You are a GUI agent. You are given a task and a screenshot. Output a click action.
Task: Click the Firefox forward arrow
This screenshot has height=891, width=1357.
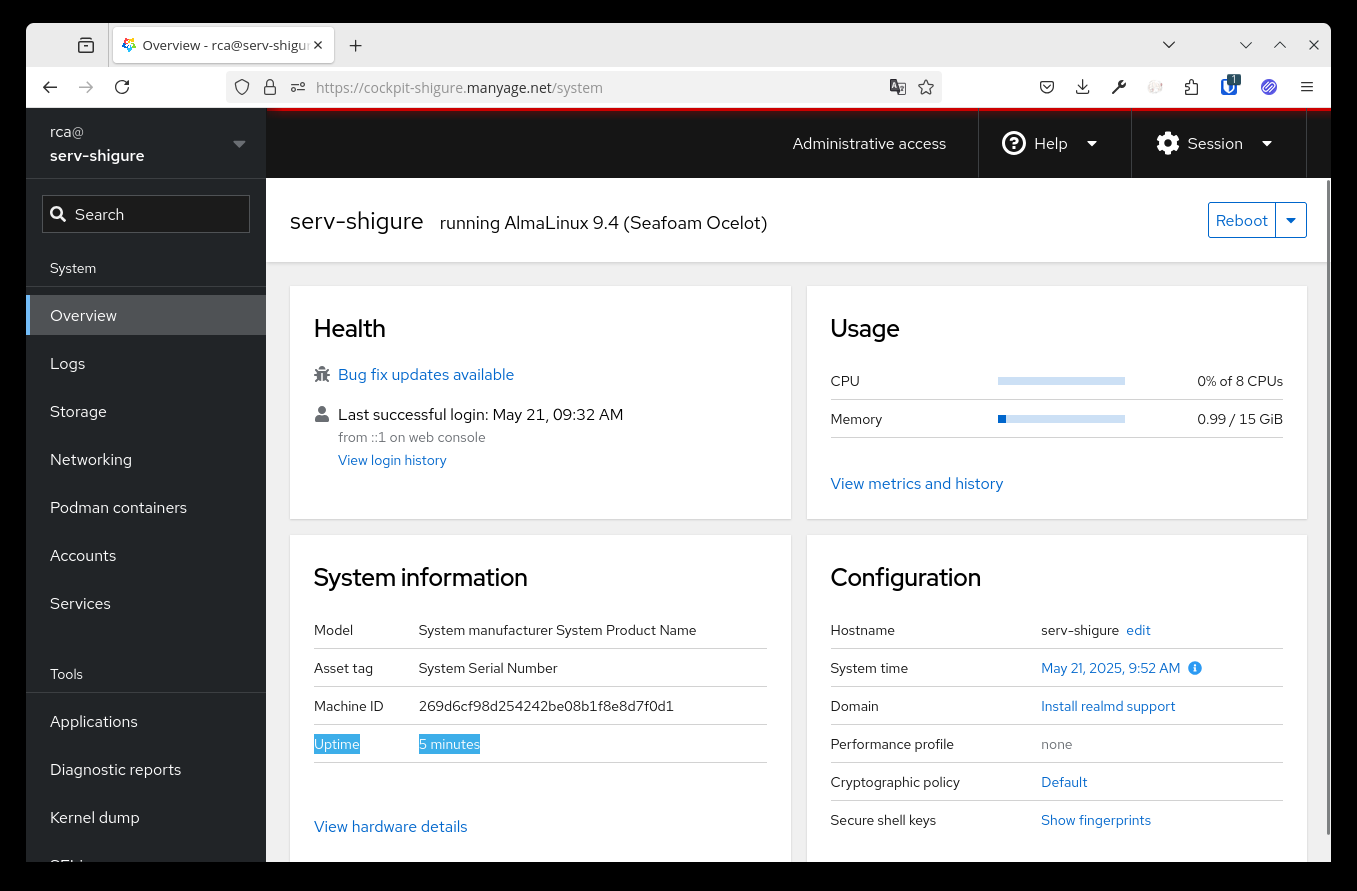click(86, 87)
